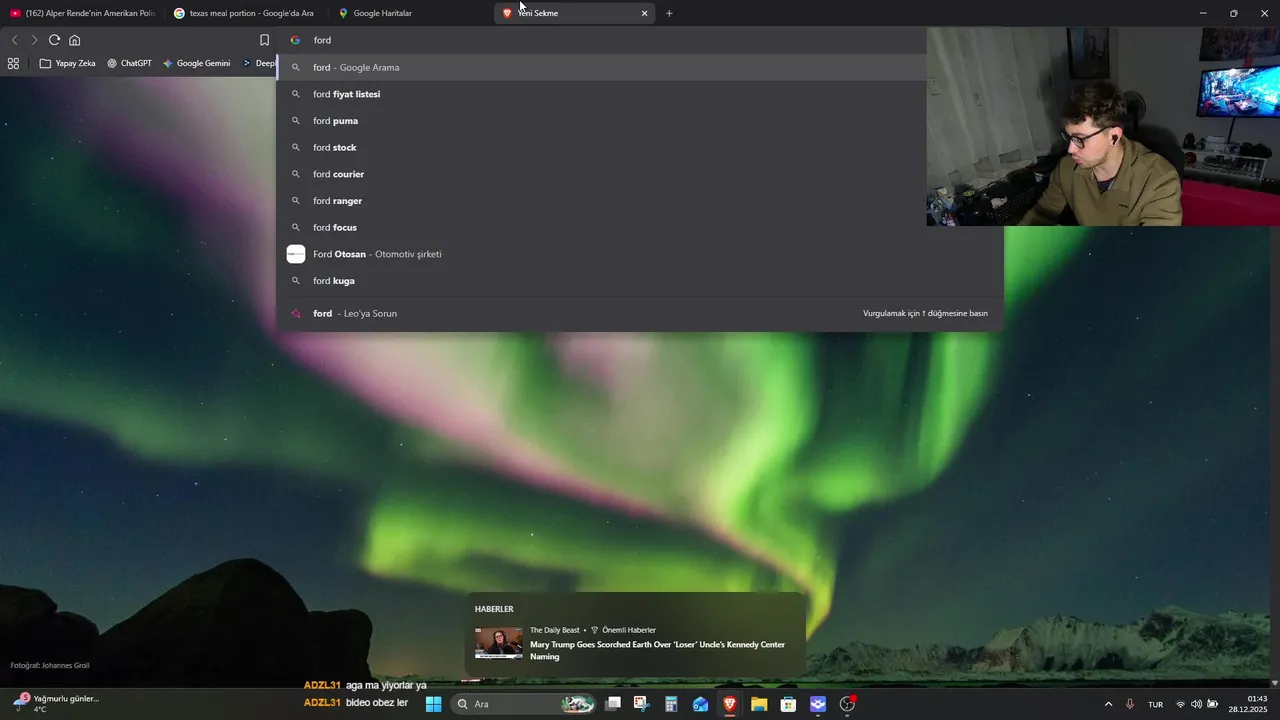The width and height of the screenshot is (1280, 720).
Task: Open Task View in the taskbar
Action: click(x=613, y=704)
